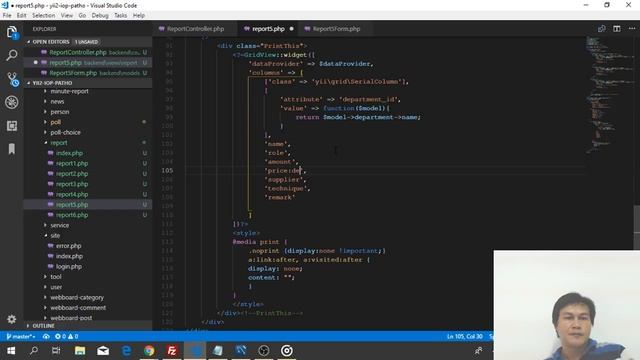This screenshot has width=640, height=360.
Task: Click the open changes icon in editor toolbar
Action: [x=602, y=29]
